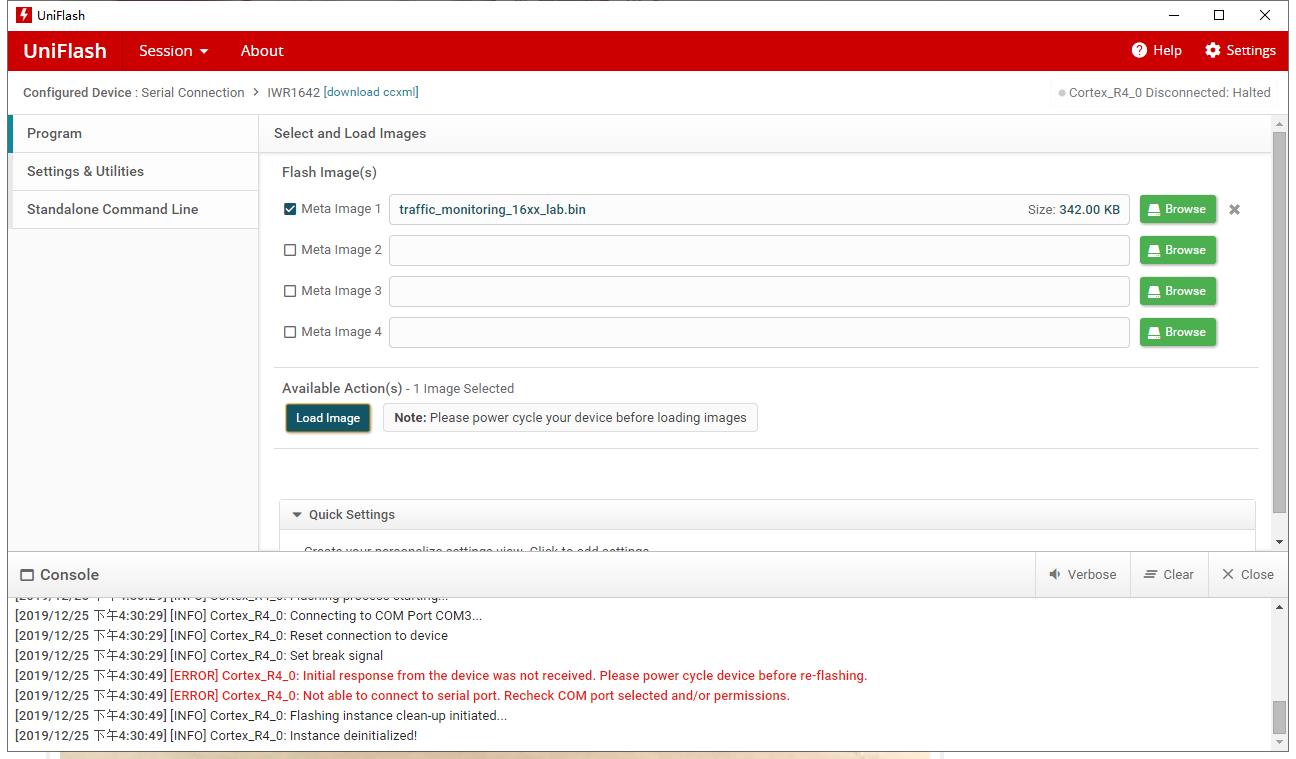Click the Meta Image 4 file path field

[759, 333]
